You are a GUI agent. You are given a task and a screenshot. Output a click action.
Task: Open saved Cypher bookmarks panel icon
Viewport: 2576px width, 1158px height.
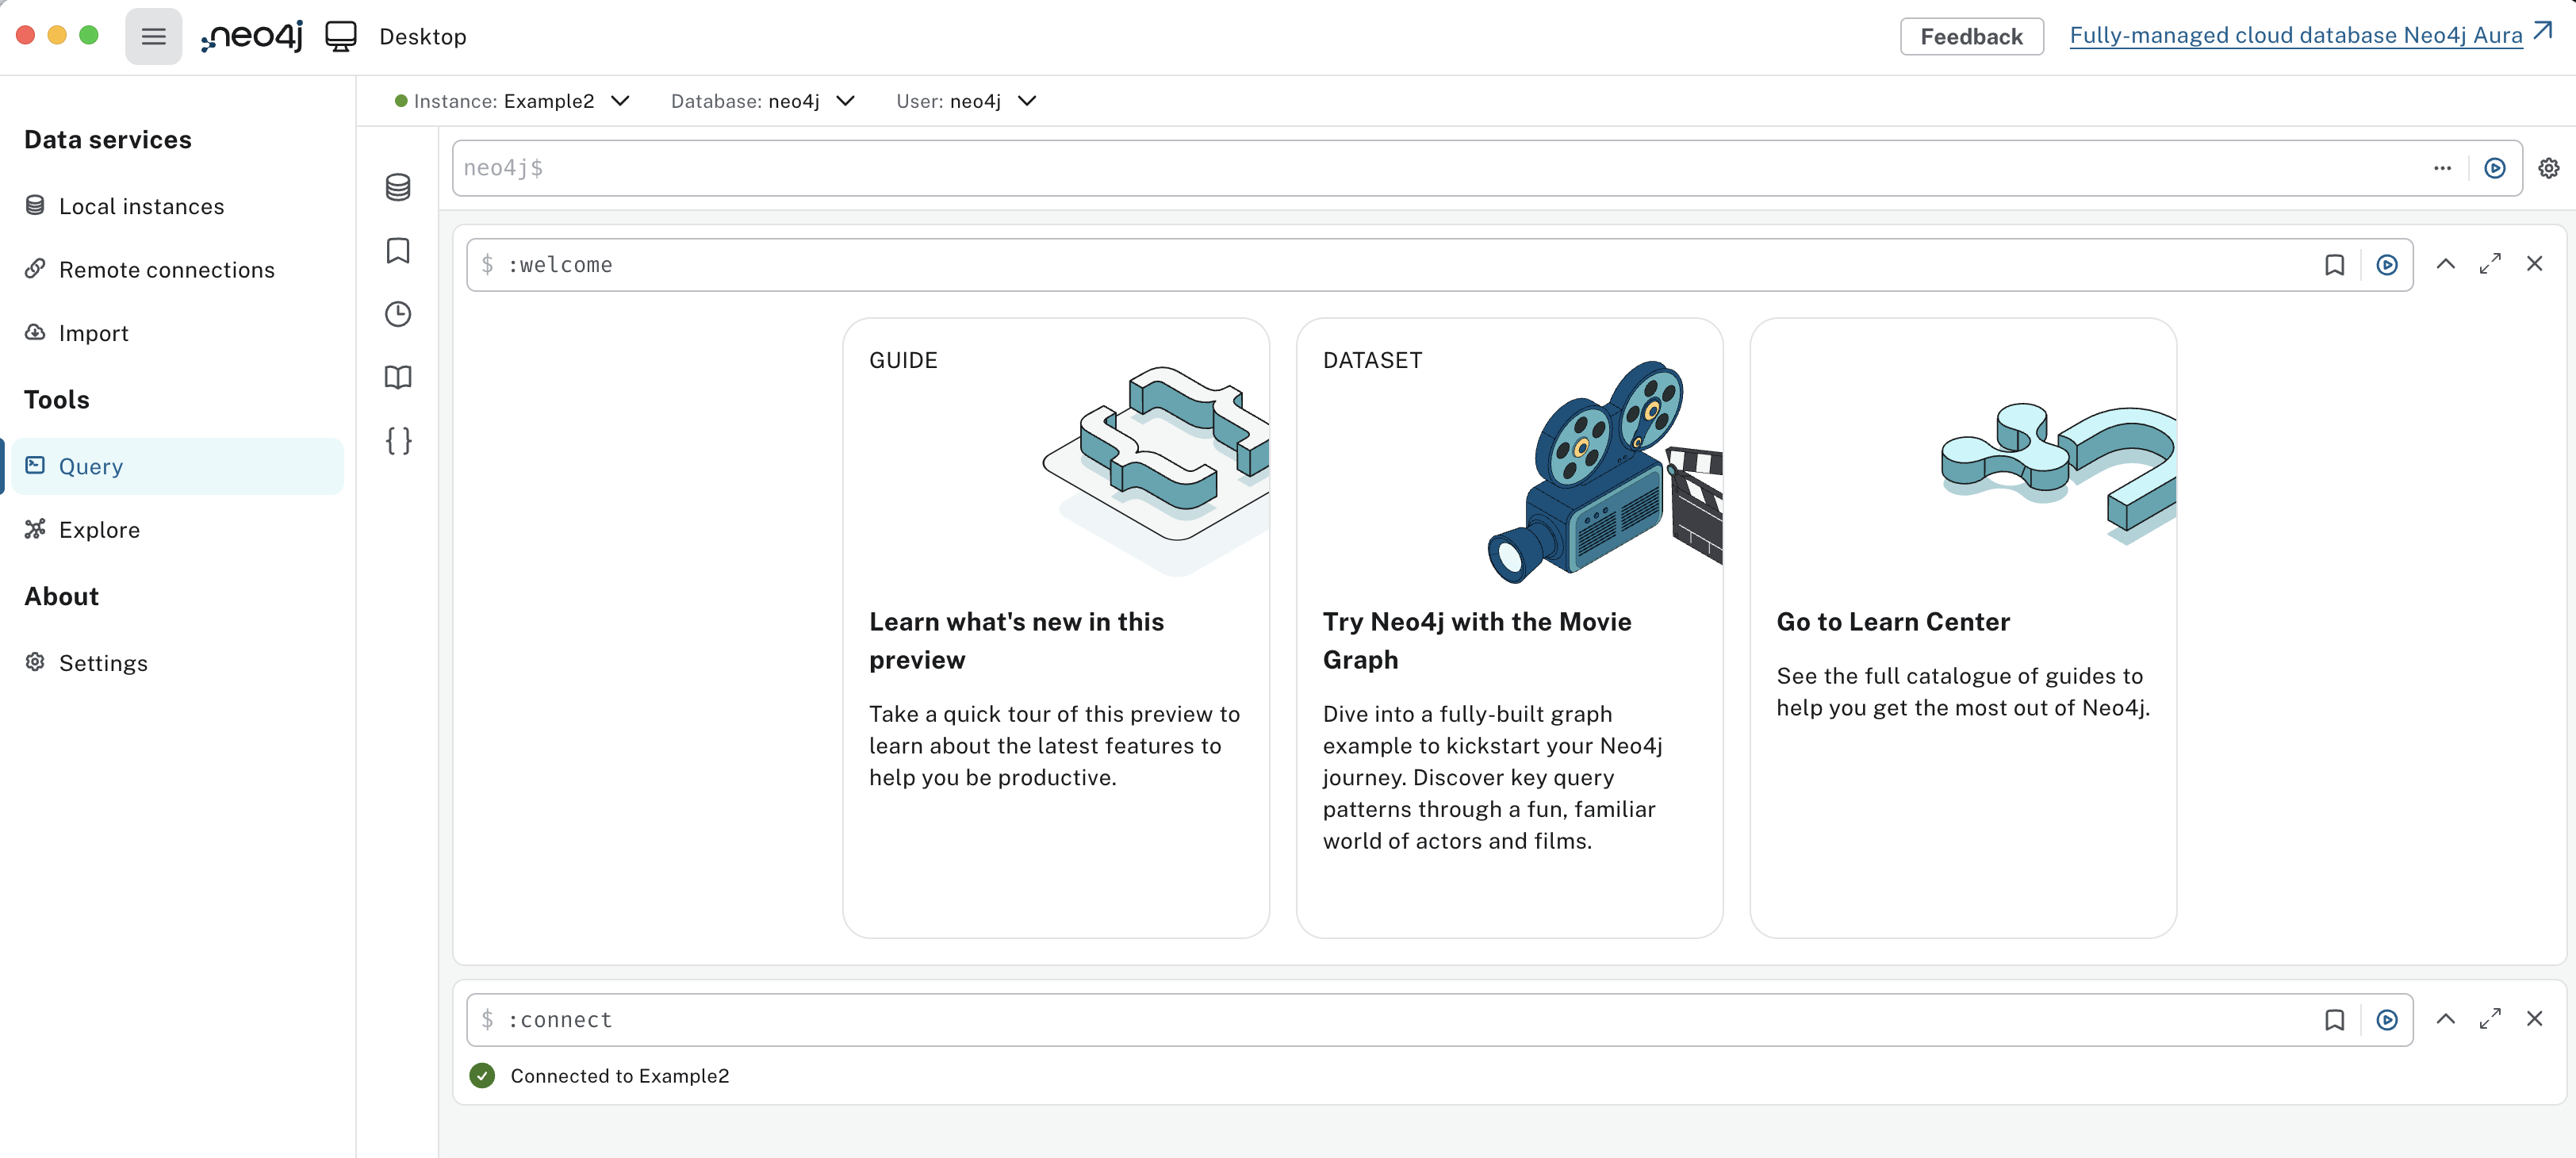(x=398, y=250)
